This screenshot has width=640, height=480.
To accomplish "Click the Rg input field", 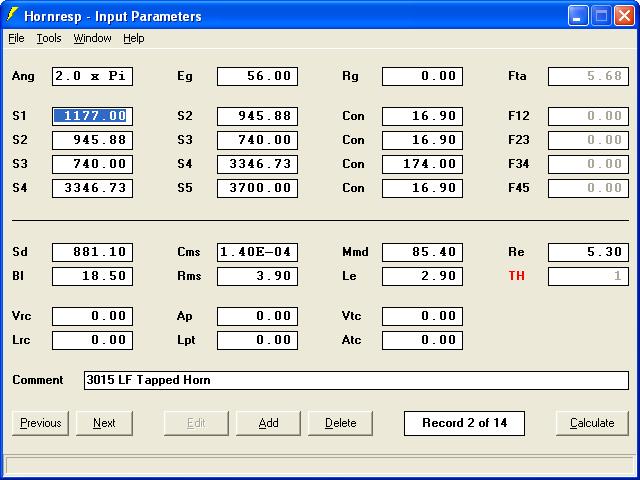I will point(422,76).
